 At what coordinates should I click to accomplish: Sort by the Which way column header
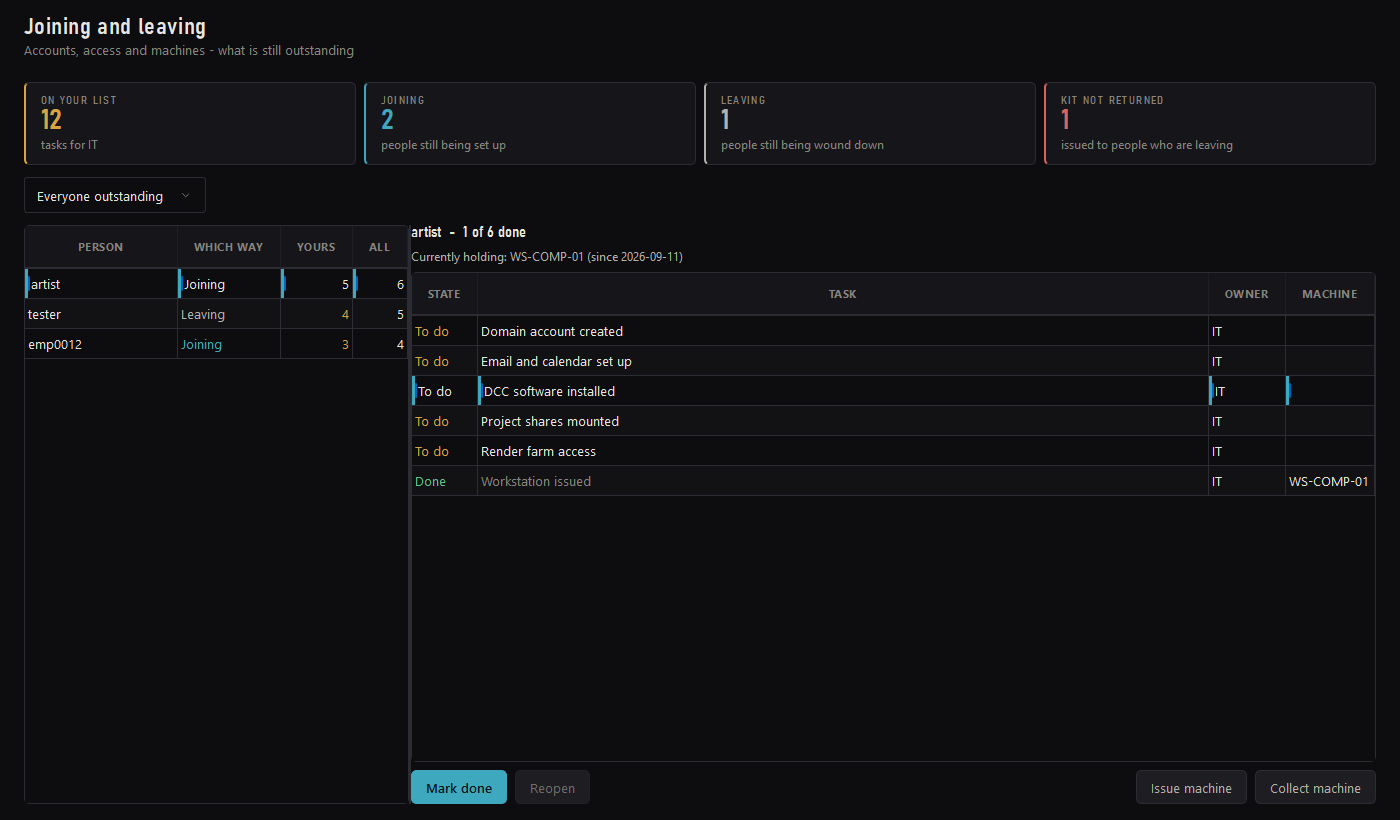coord(229,247)
